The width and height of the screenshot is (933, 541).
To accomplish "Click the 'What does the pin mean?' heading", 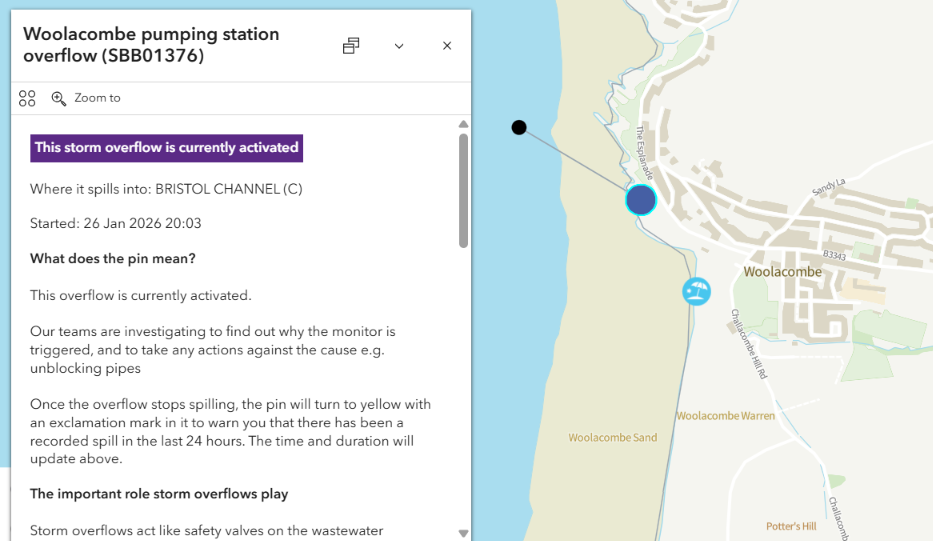I will [x=113, y=259].
